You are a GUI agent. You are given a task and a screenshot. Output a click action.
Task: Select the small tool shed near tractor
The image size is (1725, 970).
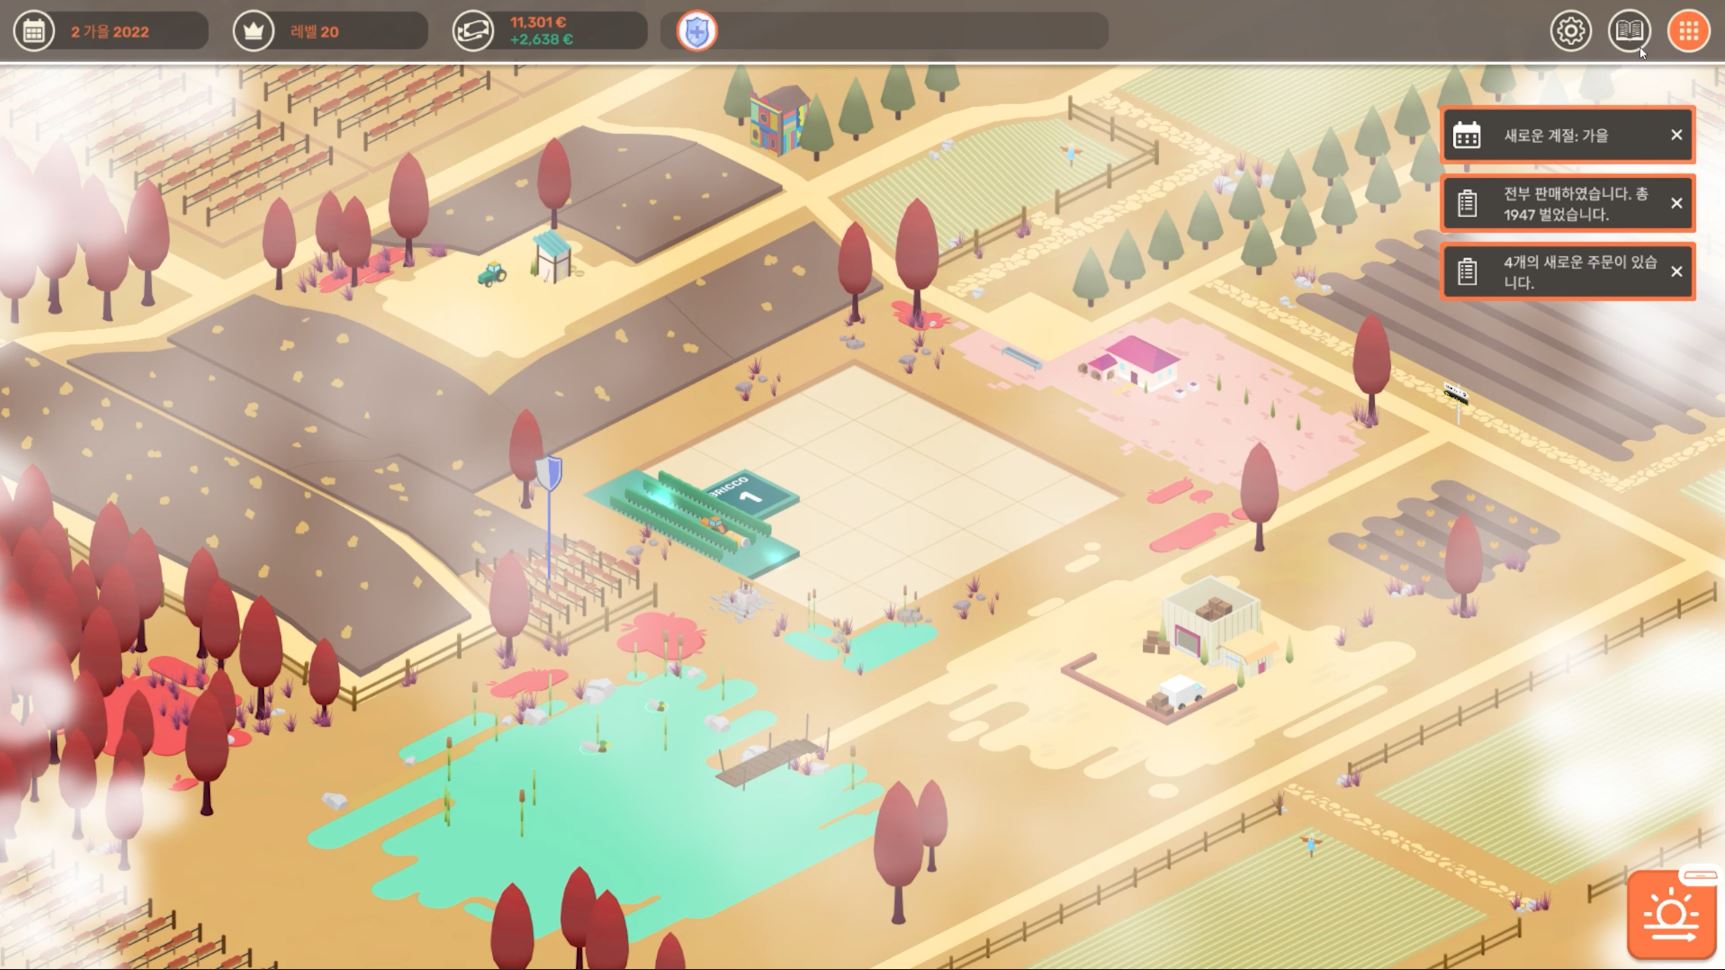click(x=552, y=255)
